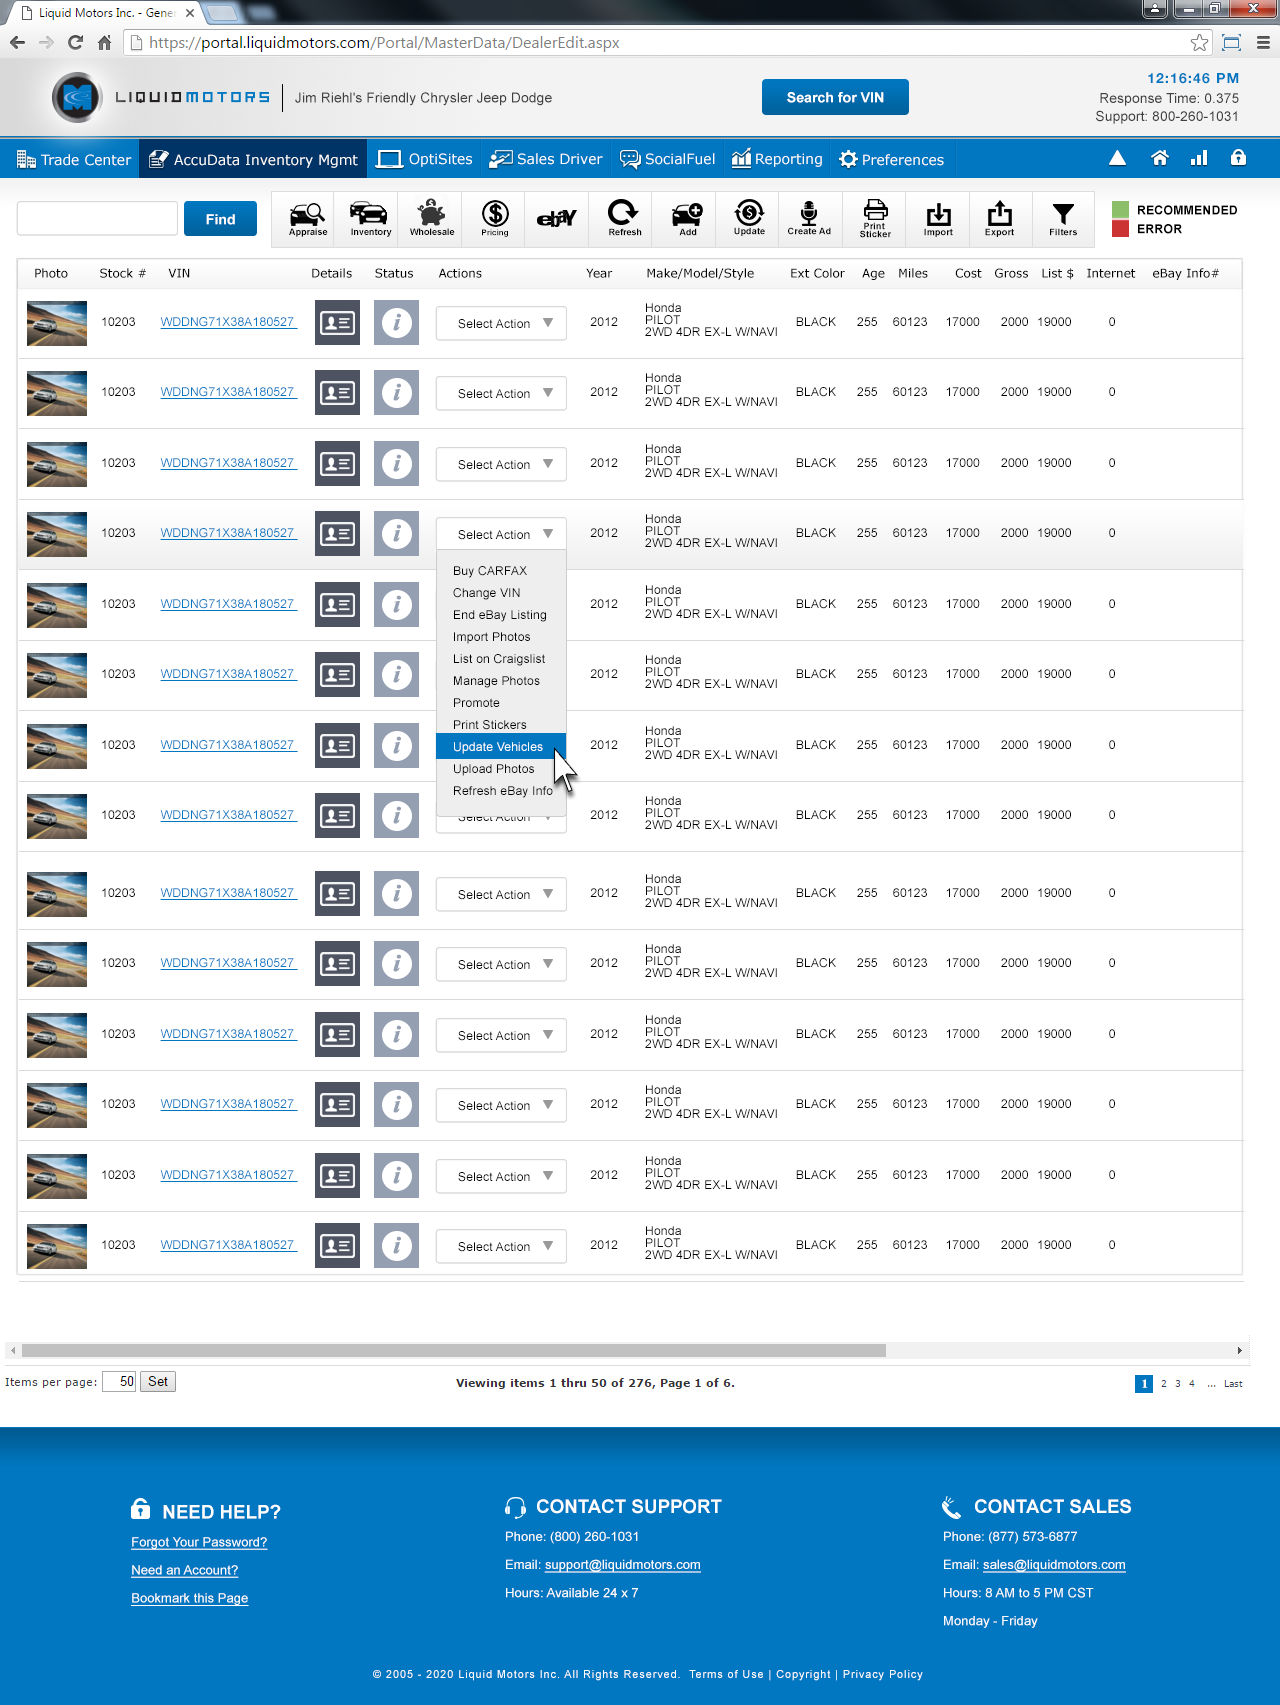Collapse the open Select Action dropdown in fourth row
Image resolution: width=1280 pixels, height=1705 pixels.
point(501,534)
